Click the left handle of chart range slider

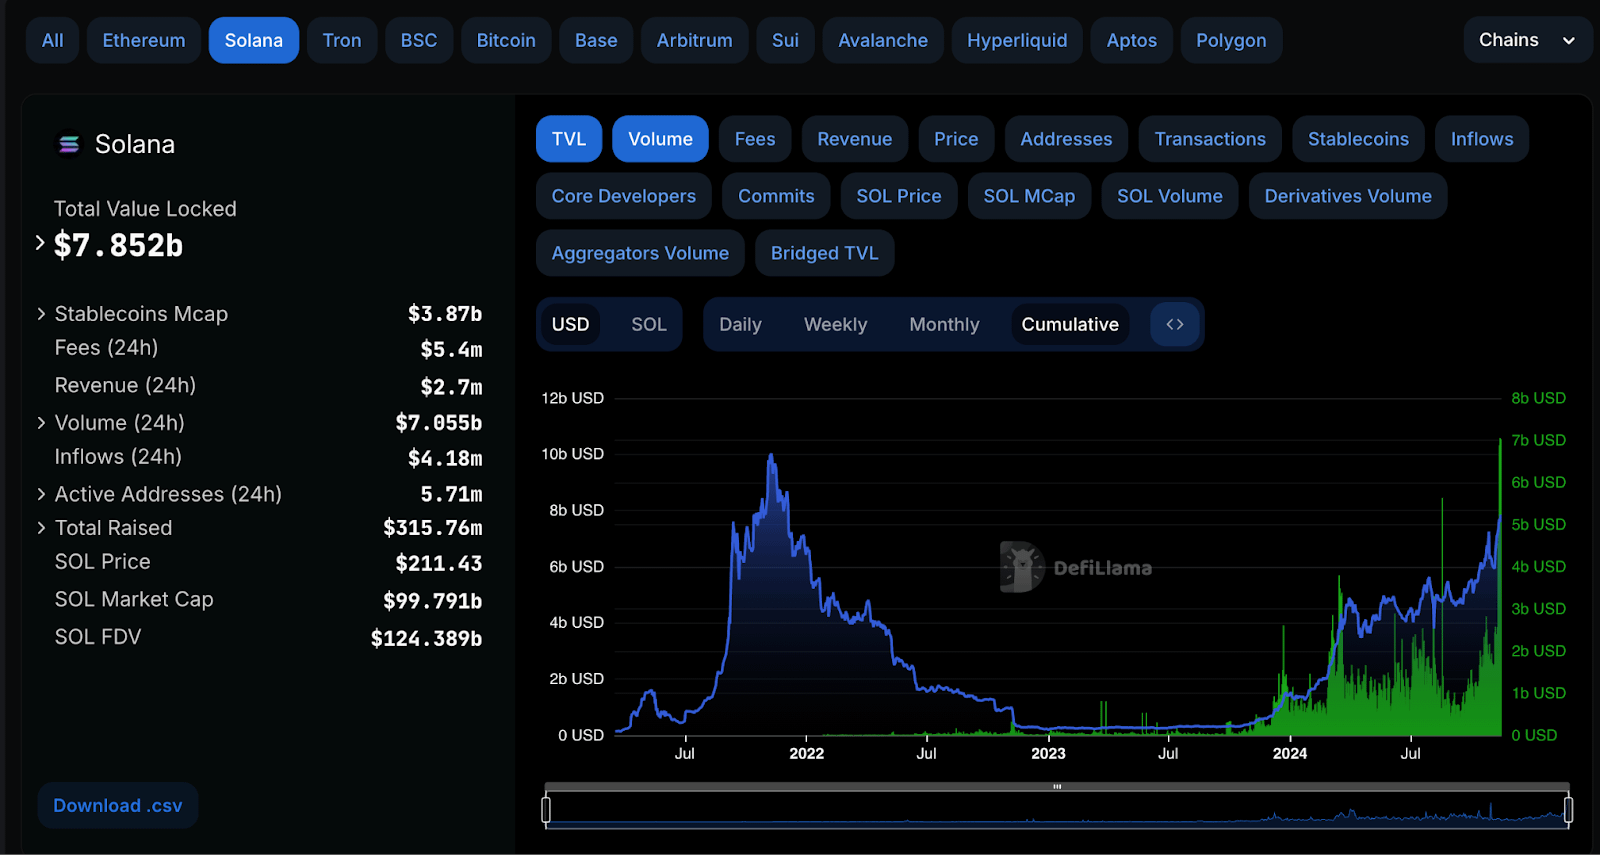pos(546,809)
